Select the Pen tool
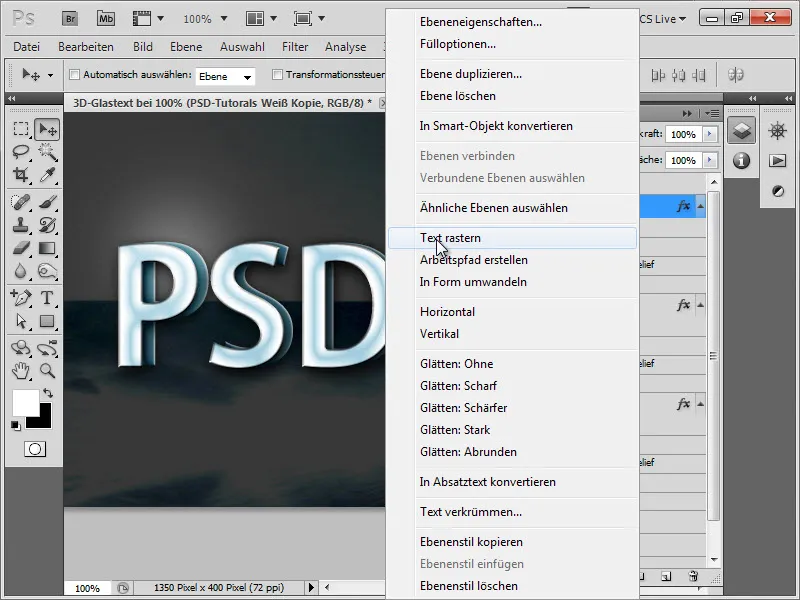 [x=21, y=297]
